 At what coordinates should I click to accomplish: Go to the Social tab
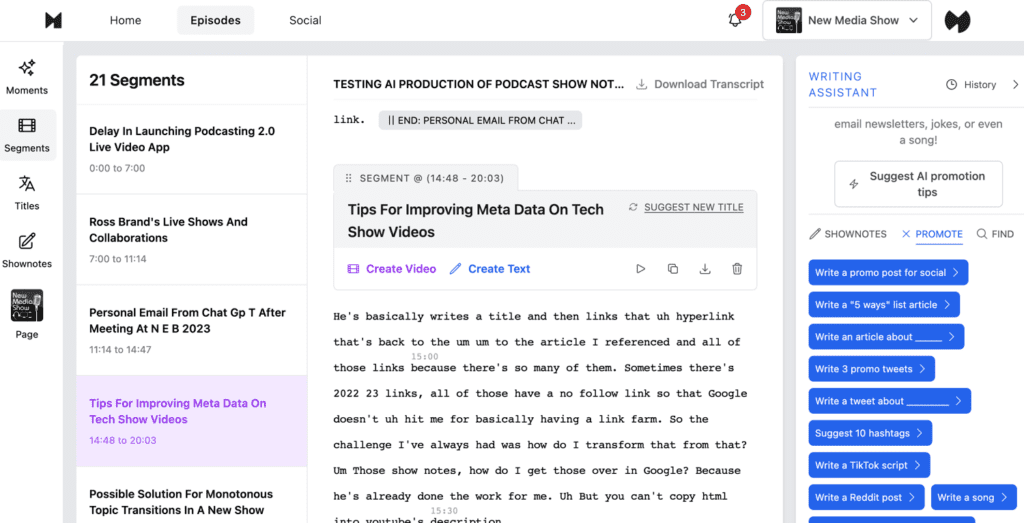tap(306, 20)
